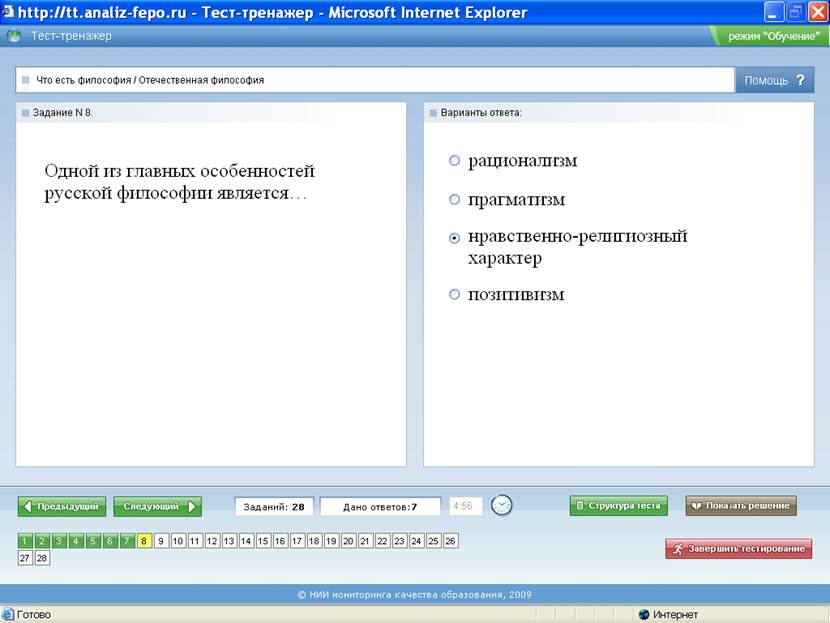Minimize the Internet Explorer window

coord(773,12)
